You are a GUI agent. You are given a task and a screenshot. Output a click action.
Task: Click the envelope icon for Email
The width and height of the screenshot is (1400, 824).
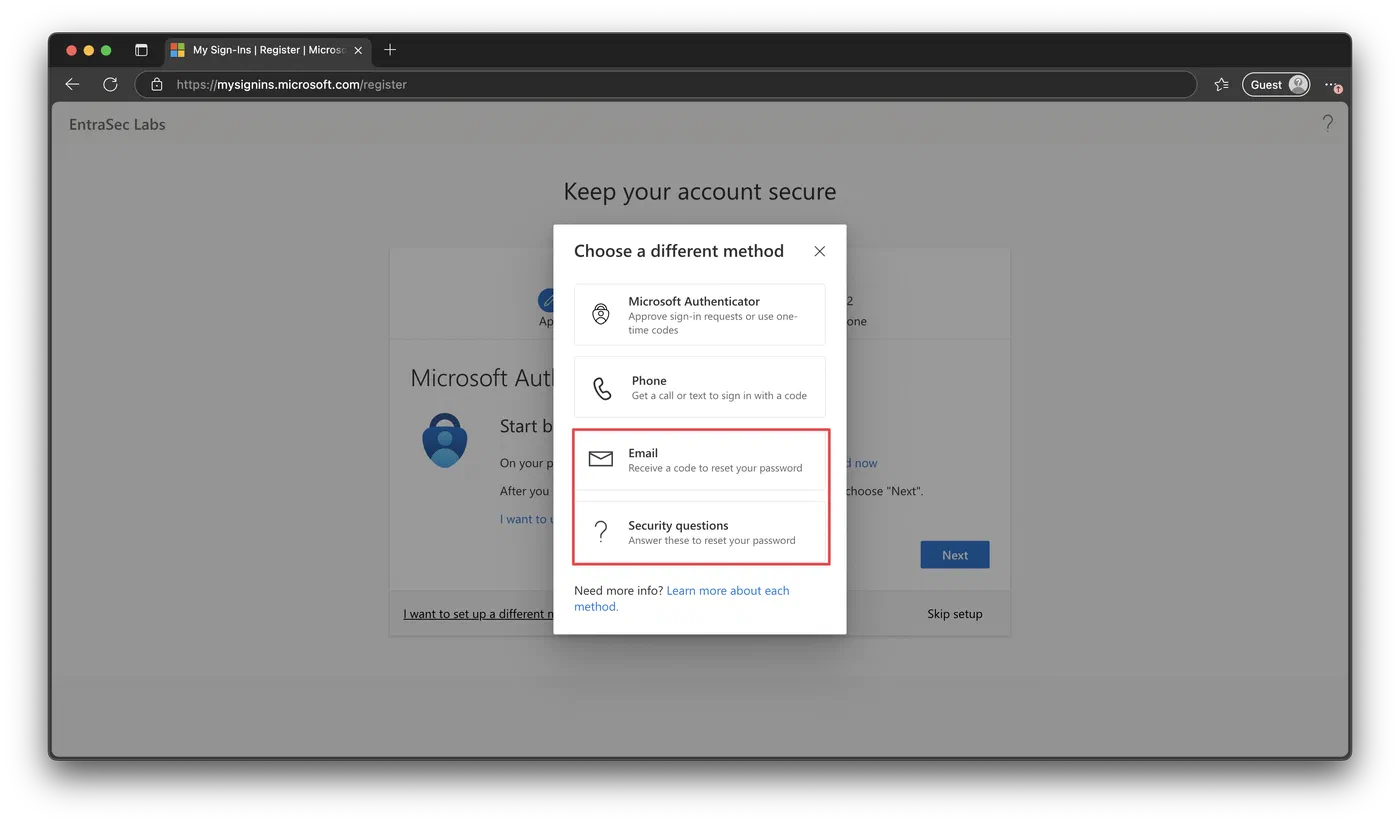601,459
